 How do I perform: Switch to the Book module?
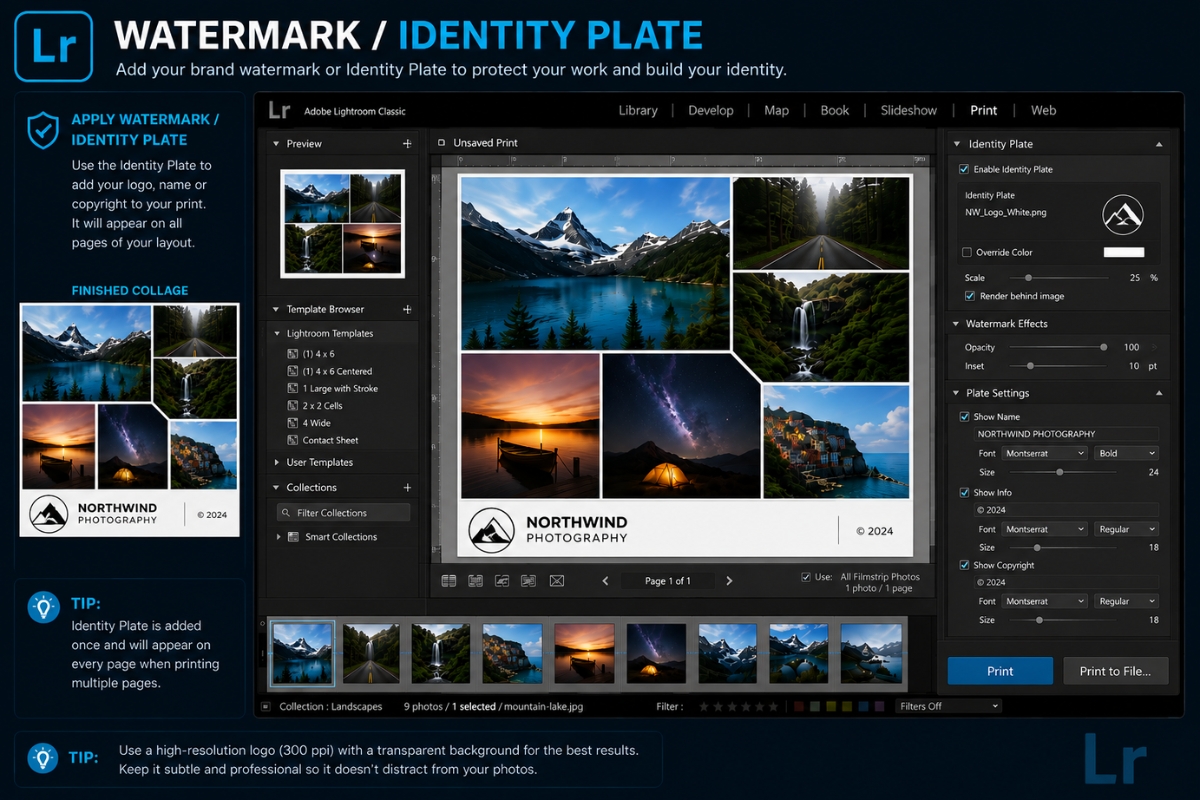click(835, 111)
